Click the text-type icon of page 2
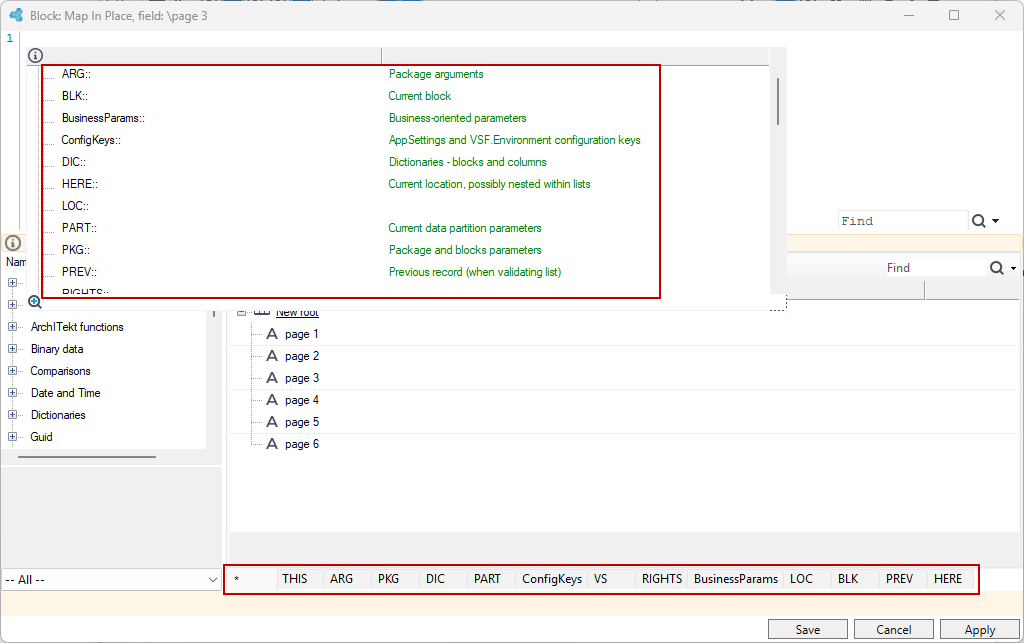The height and width of the screenshot is (643, 1024). point(272,356)
